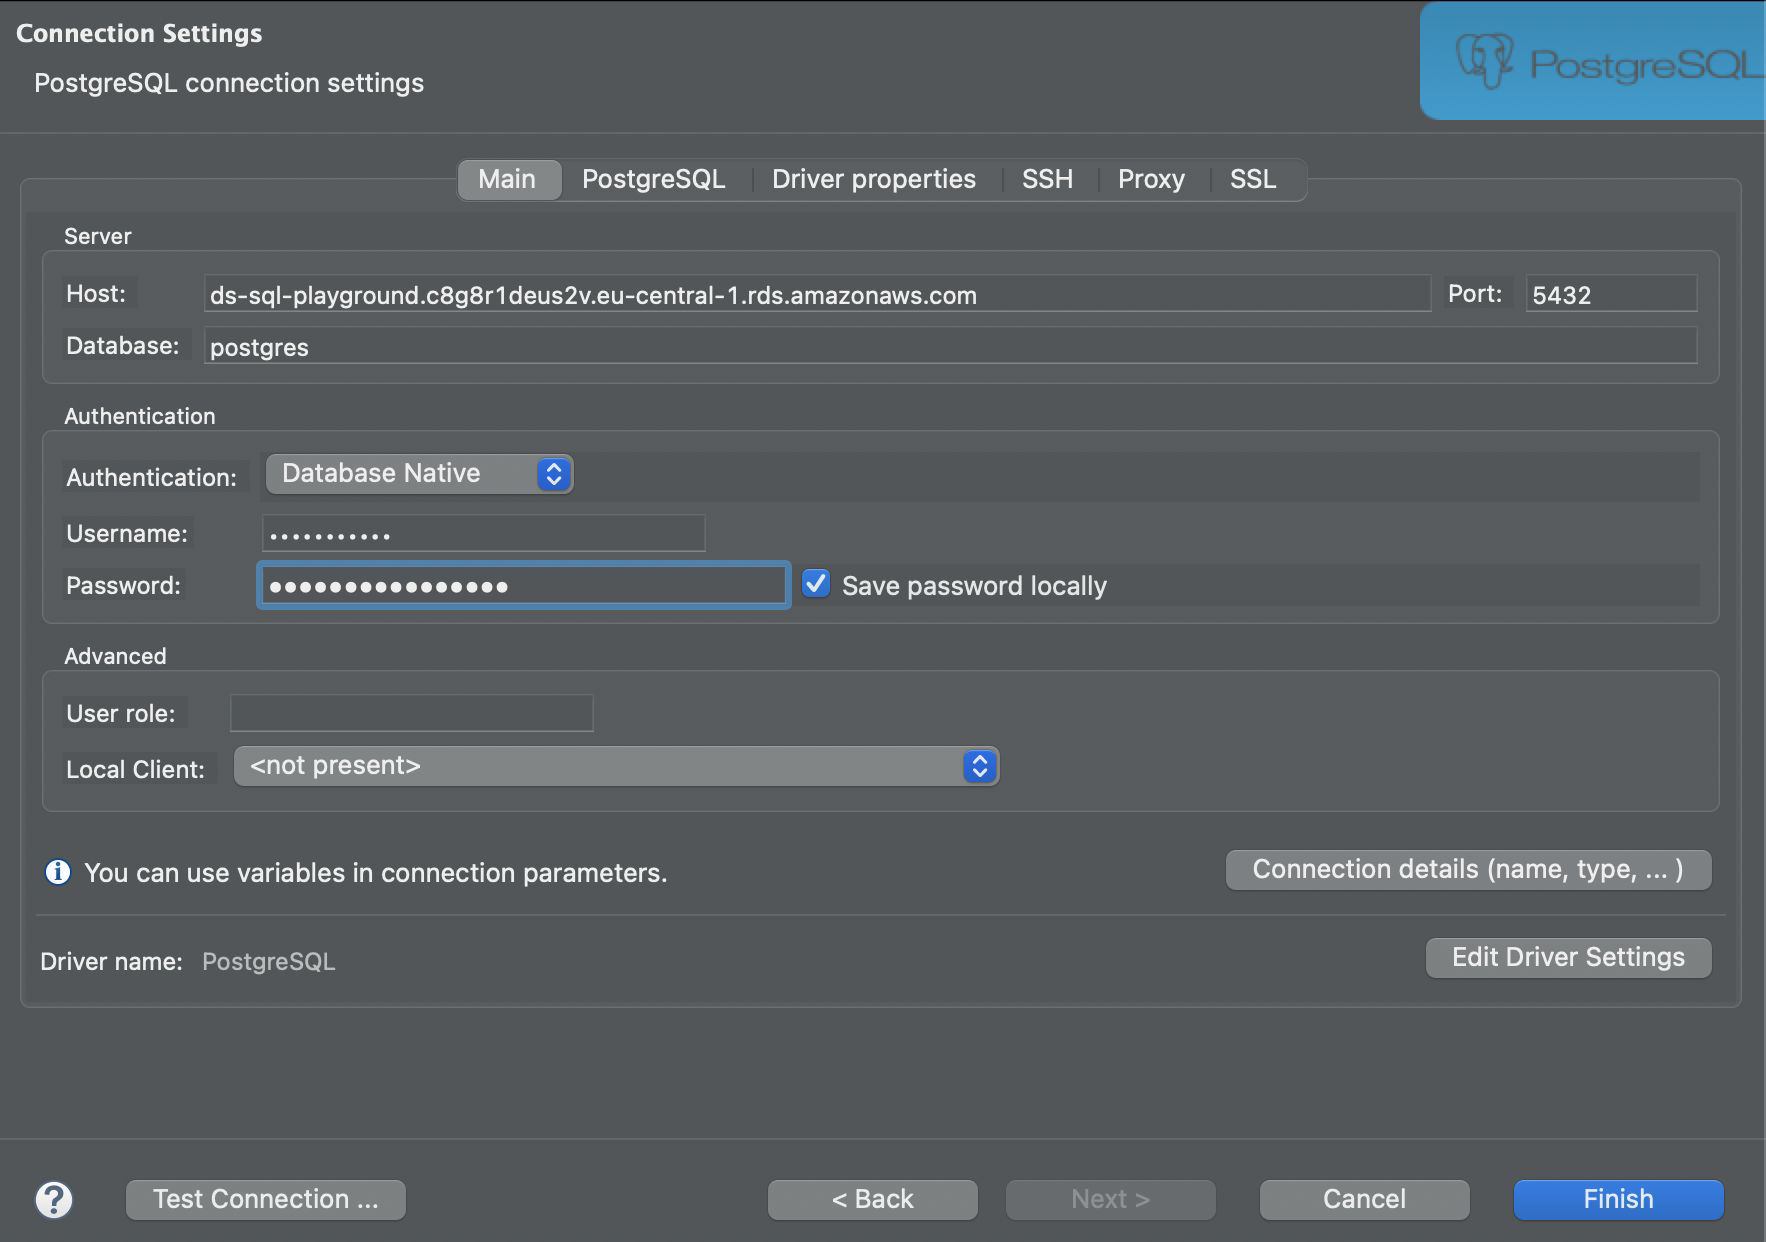This screenshot has width=1766, height=1242.
Task: Click Edit Driver Settings
Action: tap(1567, 957)
